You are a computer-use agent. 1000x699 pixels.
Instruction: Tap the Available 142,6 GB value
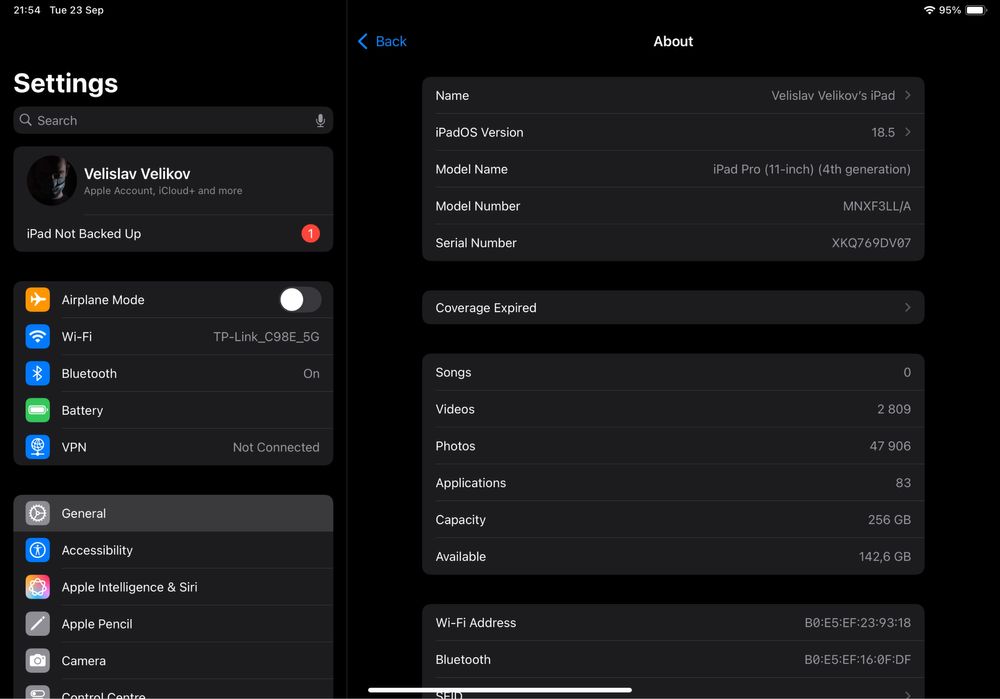885,557
